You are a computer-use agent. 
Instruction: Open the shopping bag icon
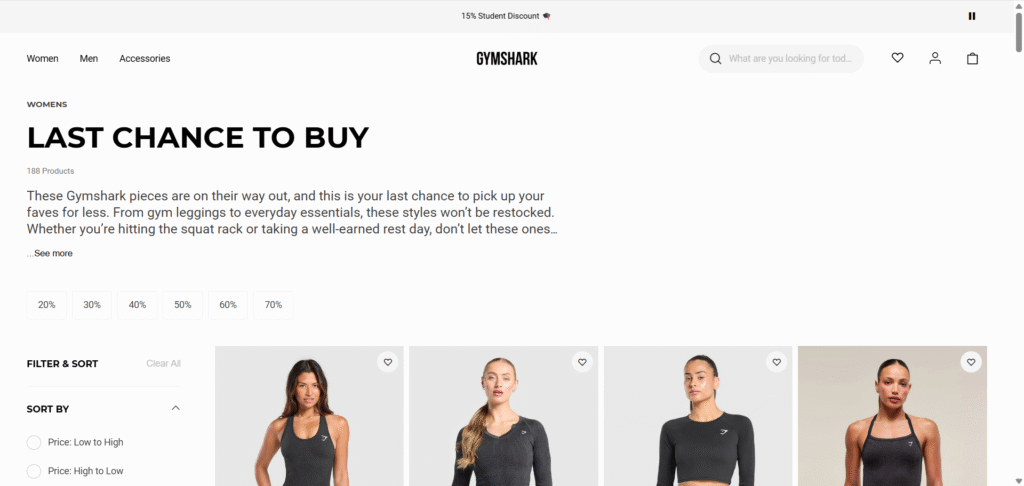click(972, 58)
